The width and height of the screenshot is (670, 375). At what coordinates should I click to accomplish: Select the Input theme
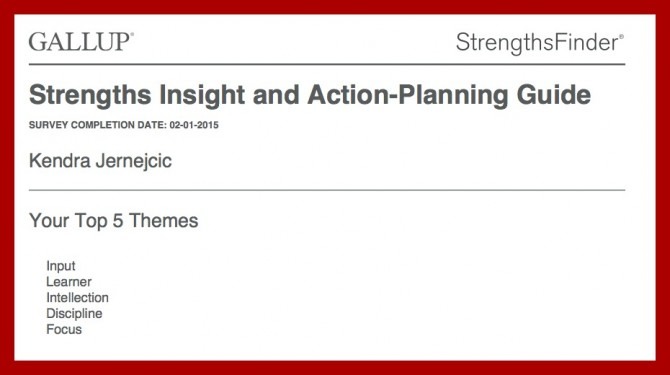click(x=61, y=266)
